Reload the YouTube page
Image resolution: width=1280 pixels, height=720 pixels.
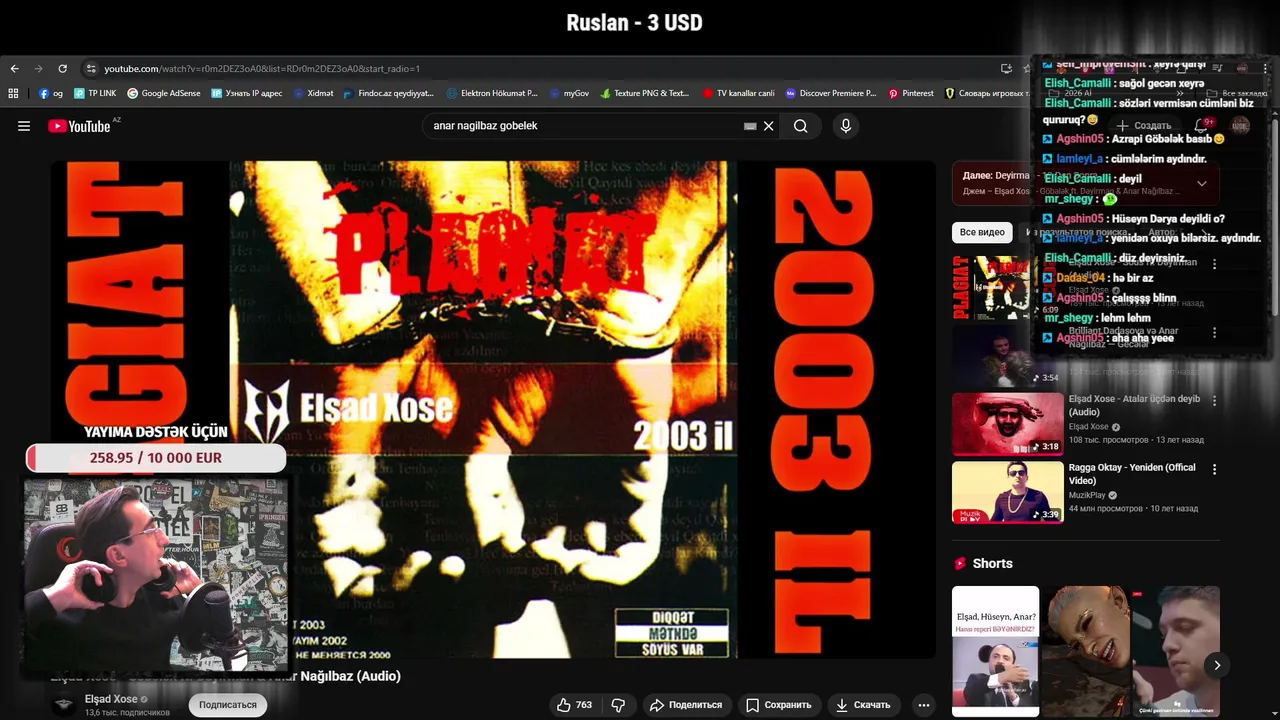tap(62, 69)
